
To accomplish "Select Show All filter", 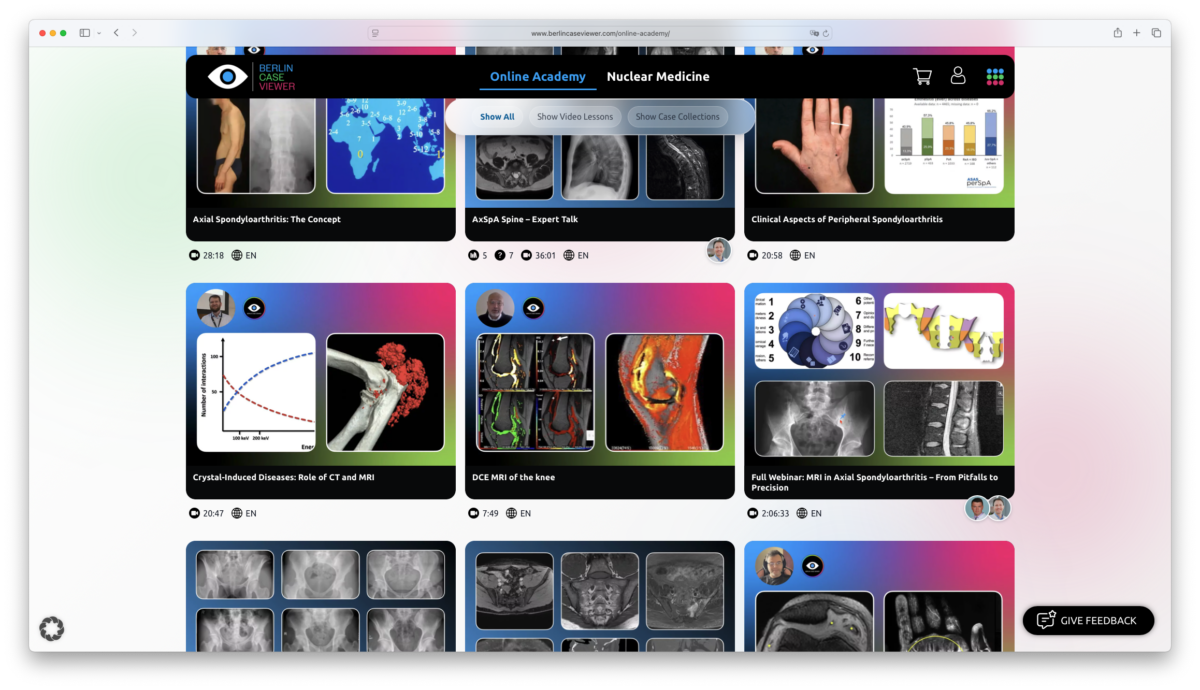I will pyautogui.click(x=497, y=117).
